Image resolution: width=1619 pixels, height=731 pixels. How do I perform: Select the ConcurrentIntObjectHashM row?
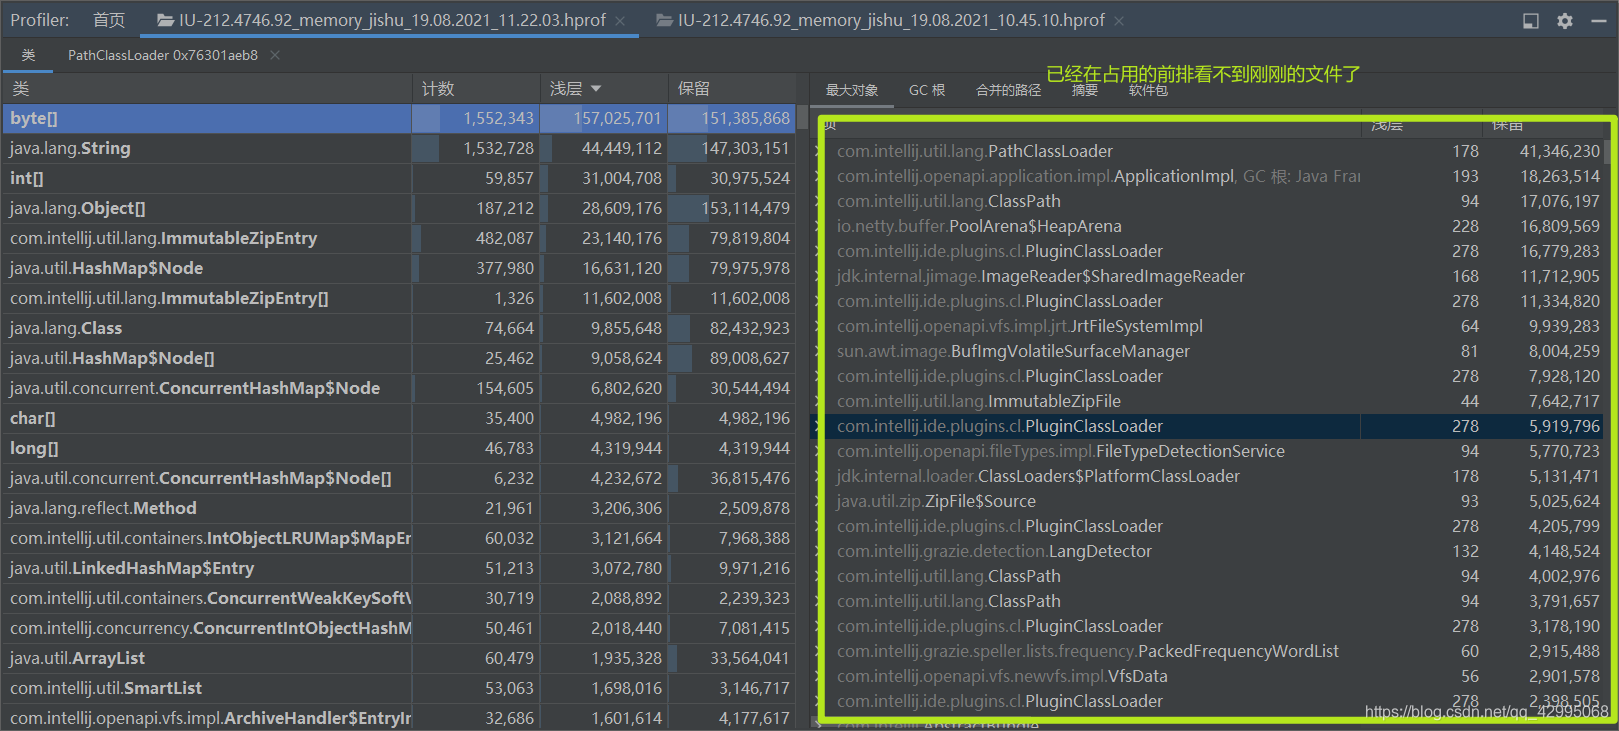399,628
